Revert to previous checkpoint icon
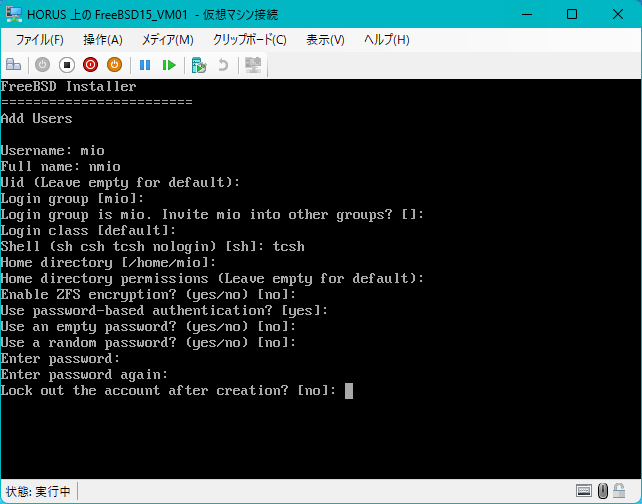 click(x=223, y=65)
